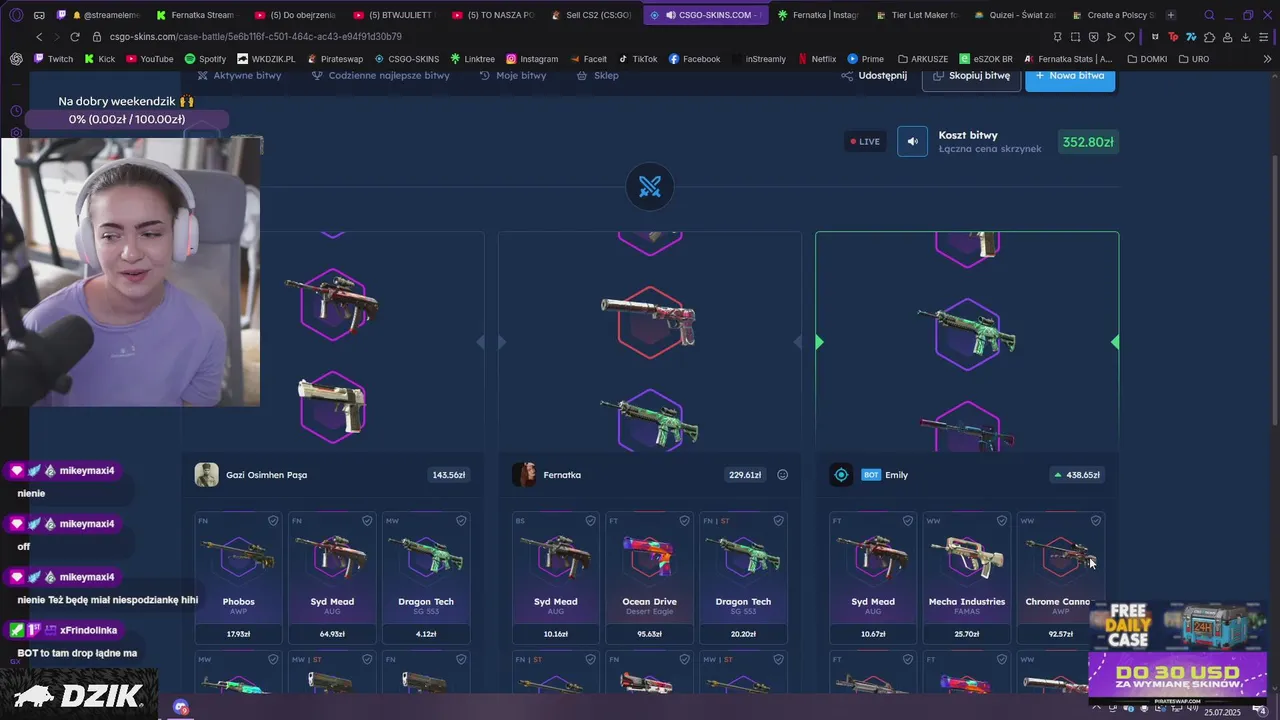Click shield icon on Fernatka's Syd Mead card

591,521
